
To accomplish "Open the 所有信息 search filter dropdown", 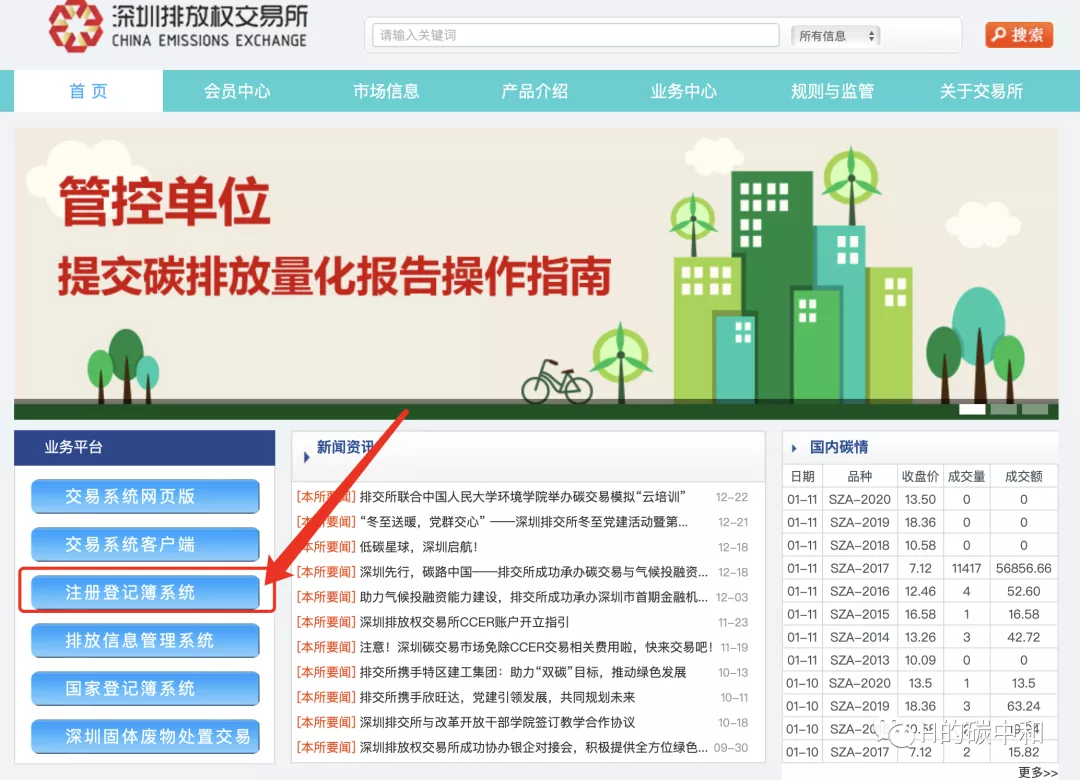I will tap(835, 34).
